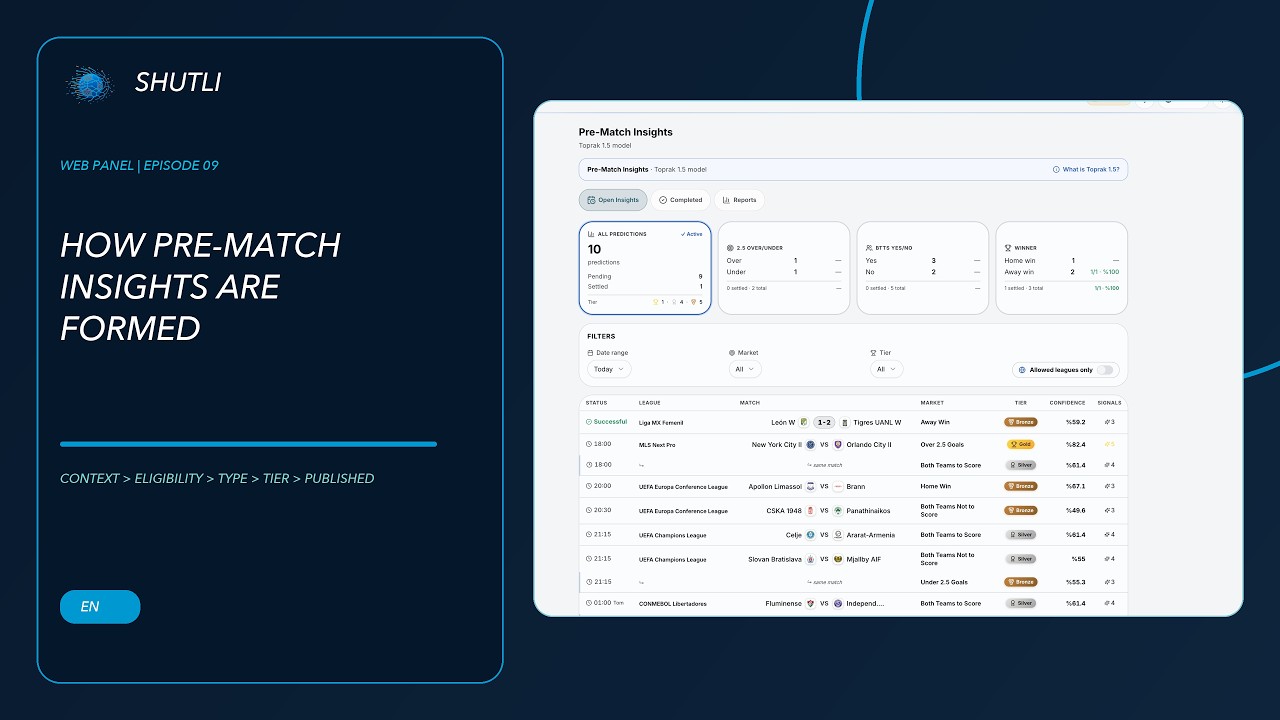Click the Apollon Limassol team crest
Image resolution: width=1280 pixels, height=720 pixels.
[811, 487]
